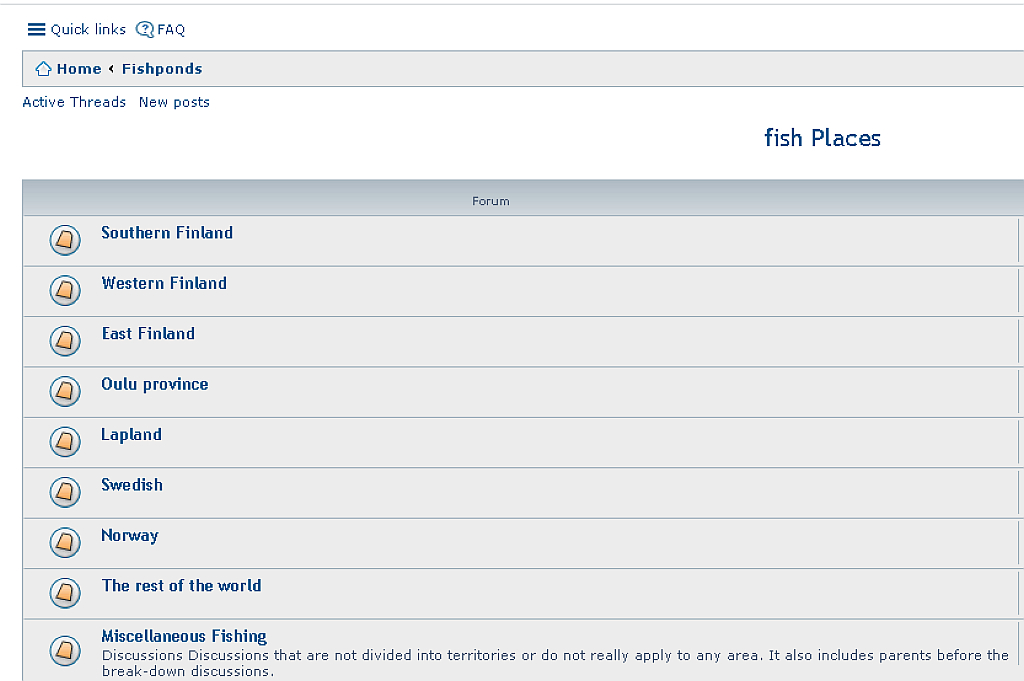Click the Forum column header
1024x681 pixels.
pyautogui.click(x=491, y=201)
